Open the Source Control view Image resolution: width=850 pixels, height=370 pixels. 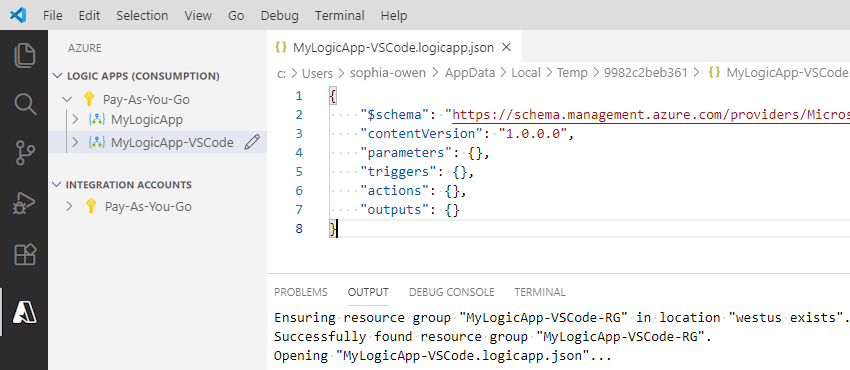click(x=24, y=153)
